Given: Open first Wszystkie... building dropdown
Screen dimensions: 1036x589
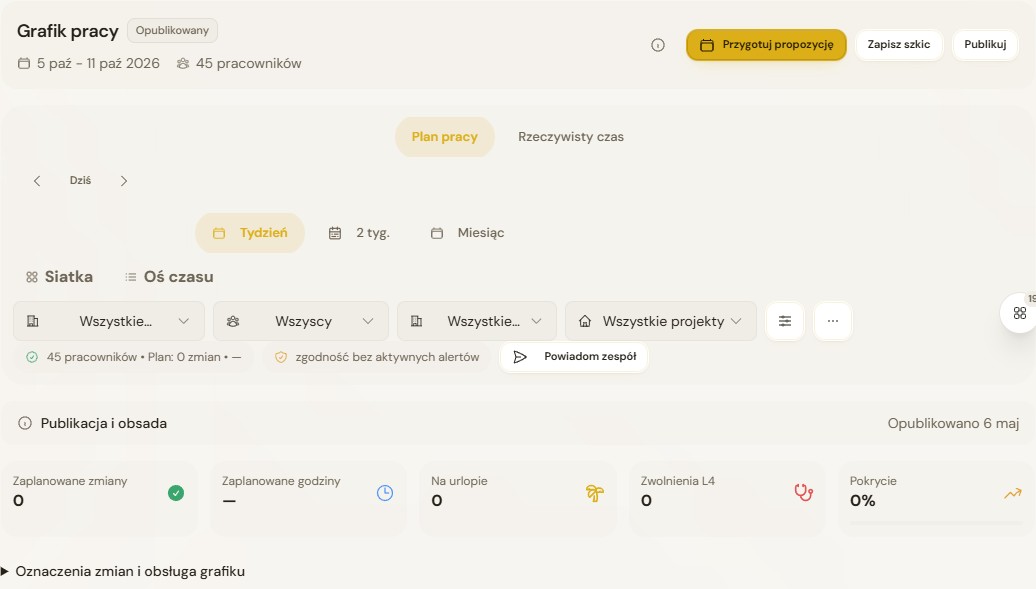Looking at the screenshot, I should [x=109, y=321].
